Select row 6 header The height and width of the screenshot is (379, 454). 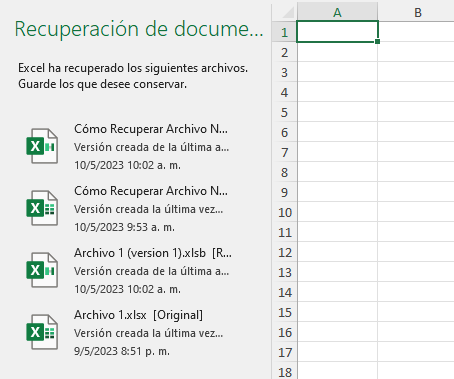(284, 132)
